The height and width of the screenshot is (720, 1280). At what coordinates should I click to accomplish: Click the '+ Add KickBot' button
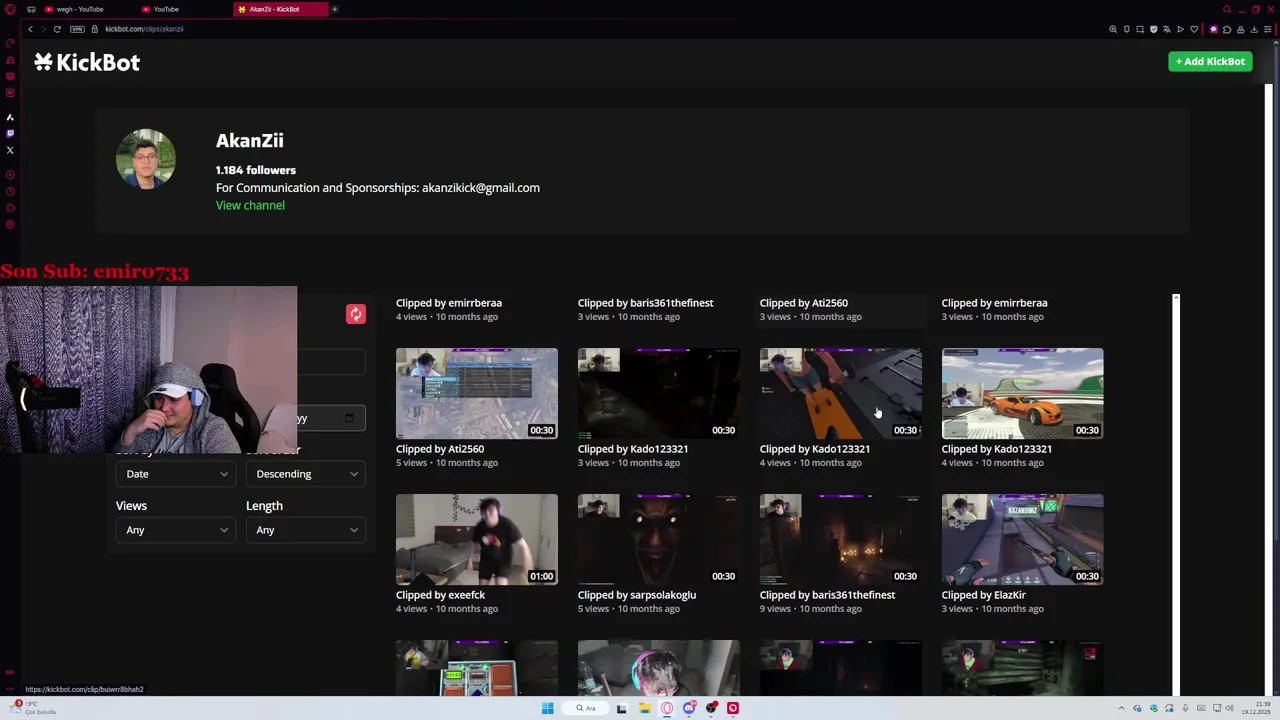click(x=1210, y=61)
